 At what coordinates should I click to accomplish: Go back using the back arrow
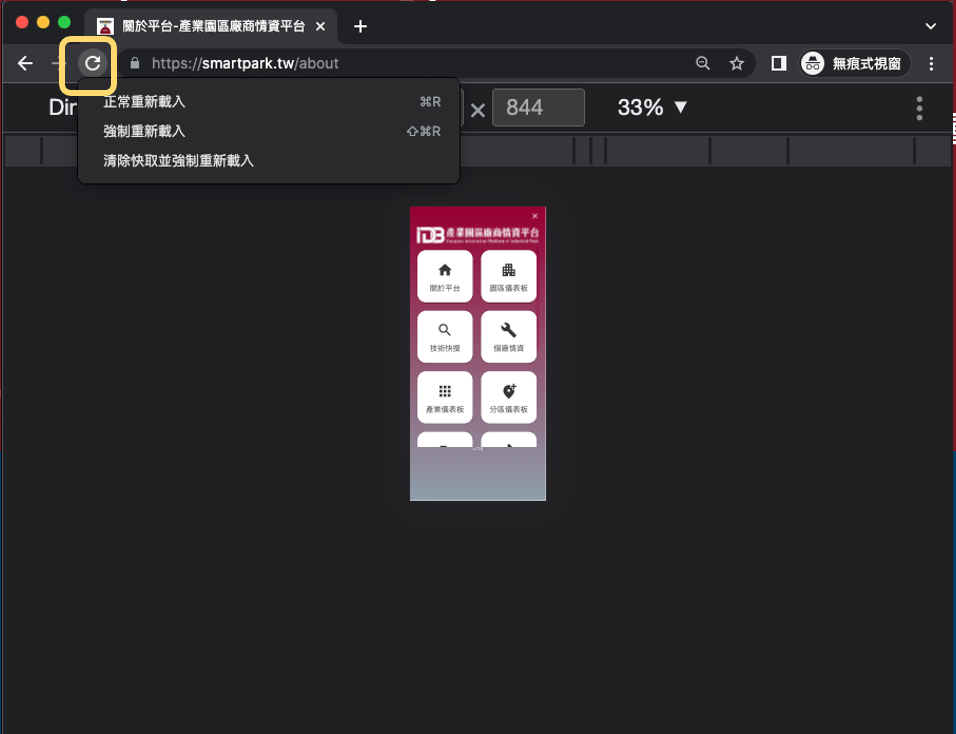(26, 64)
